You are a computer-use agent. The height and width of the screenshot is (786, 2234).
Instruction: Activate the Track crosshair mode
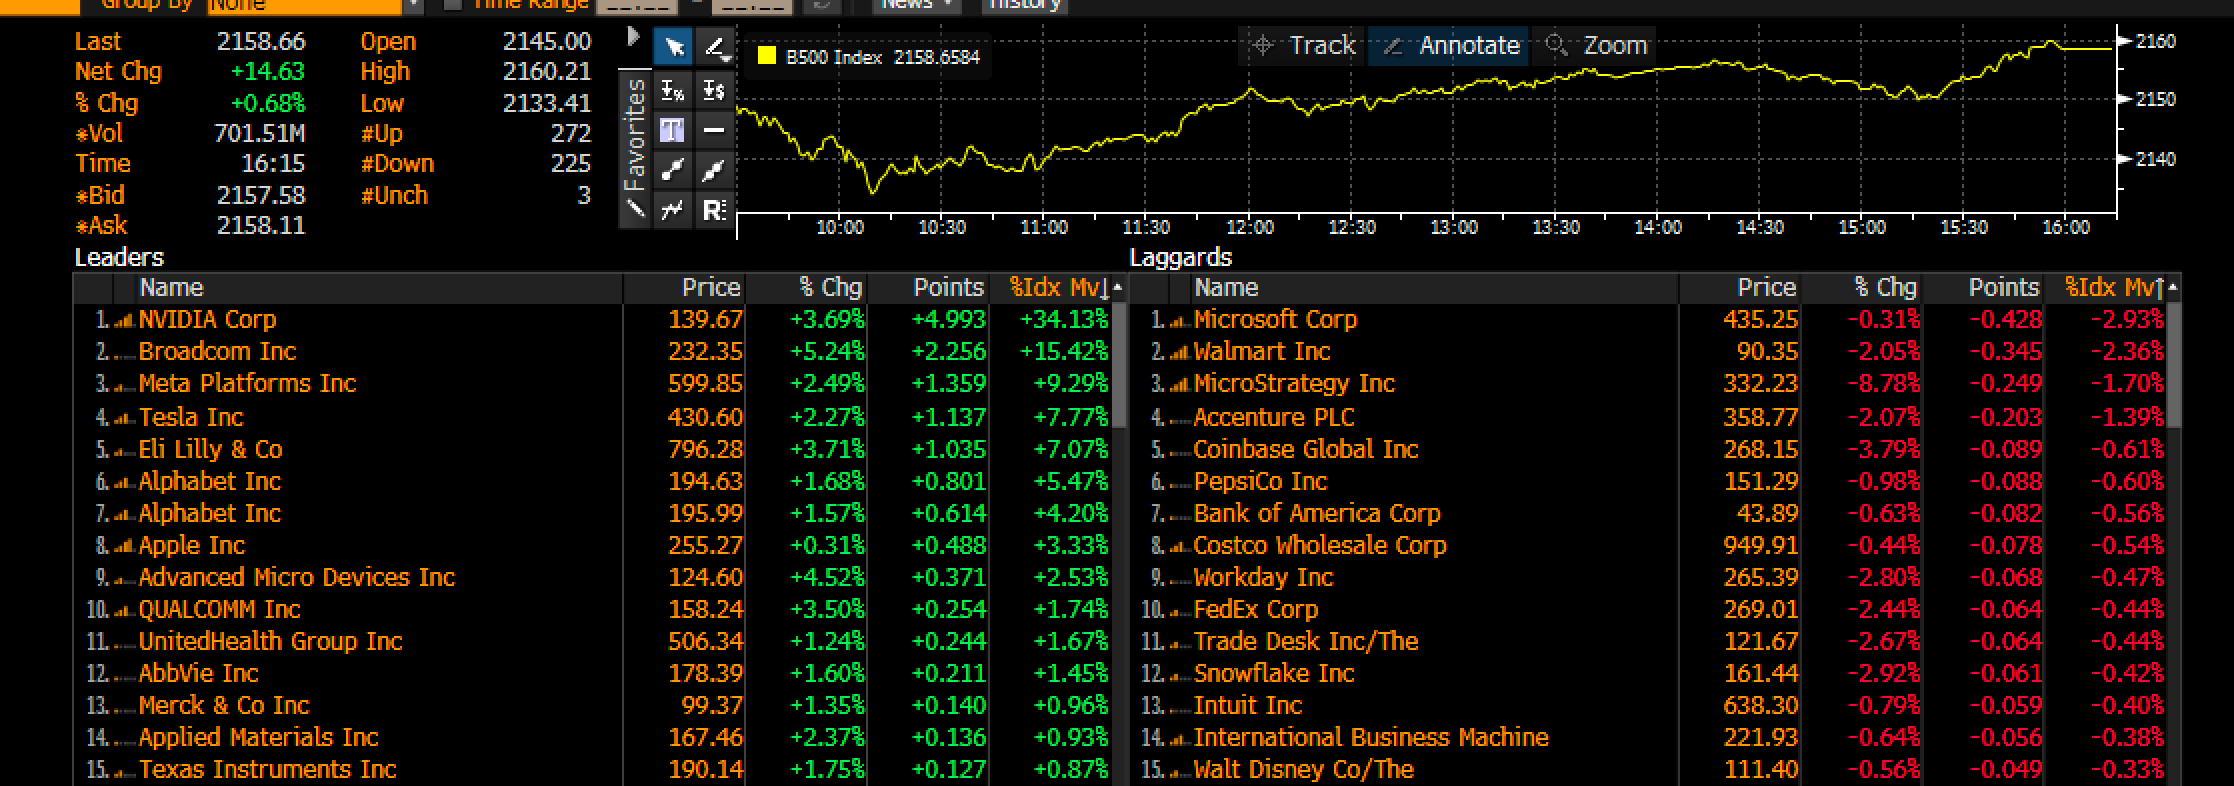[1305, 45]
